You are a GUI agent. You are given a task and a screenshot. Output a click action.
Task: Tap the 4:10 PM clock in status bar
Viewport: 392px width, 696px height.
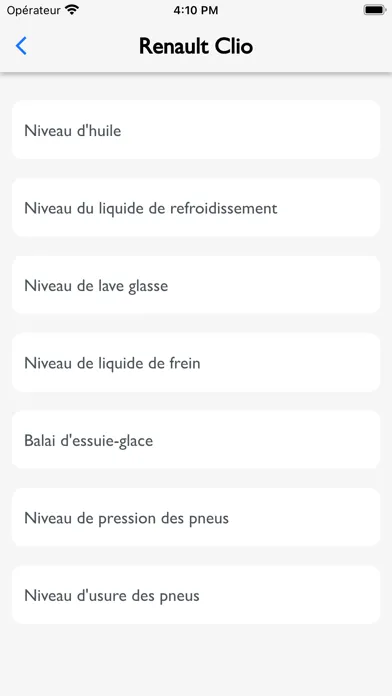tap(196, 10)
